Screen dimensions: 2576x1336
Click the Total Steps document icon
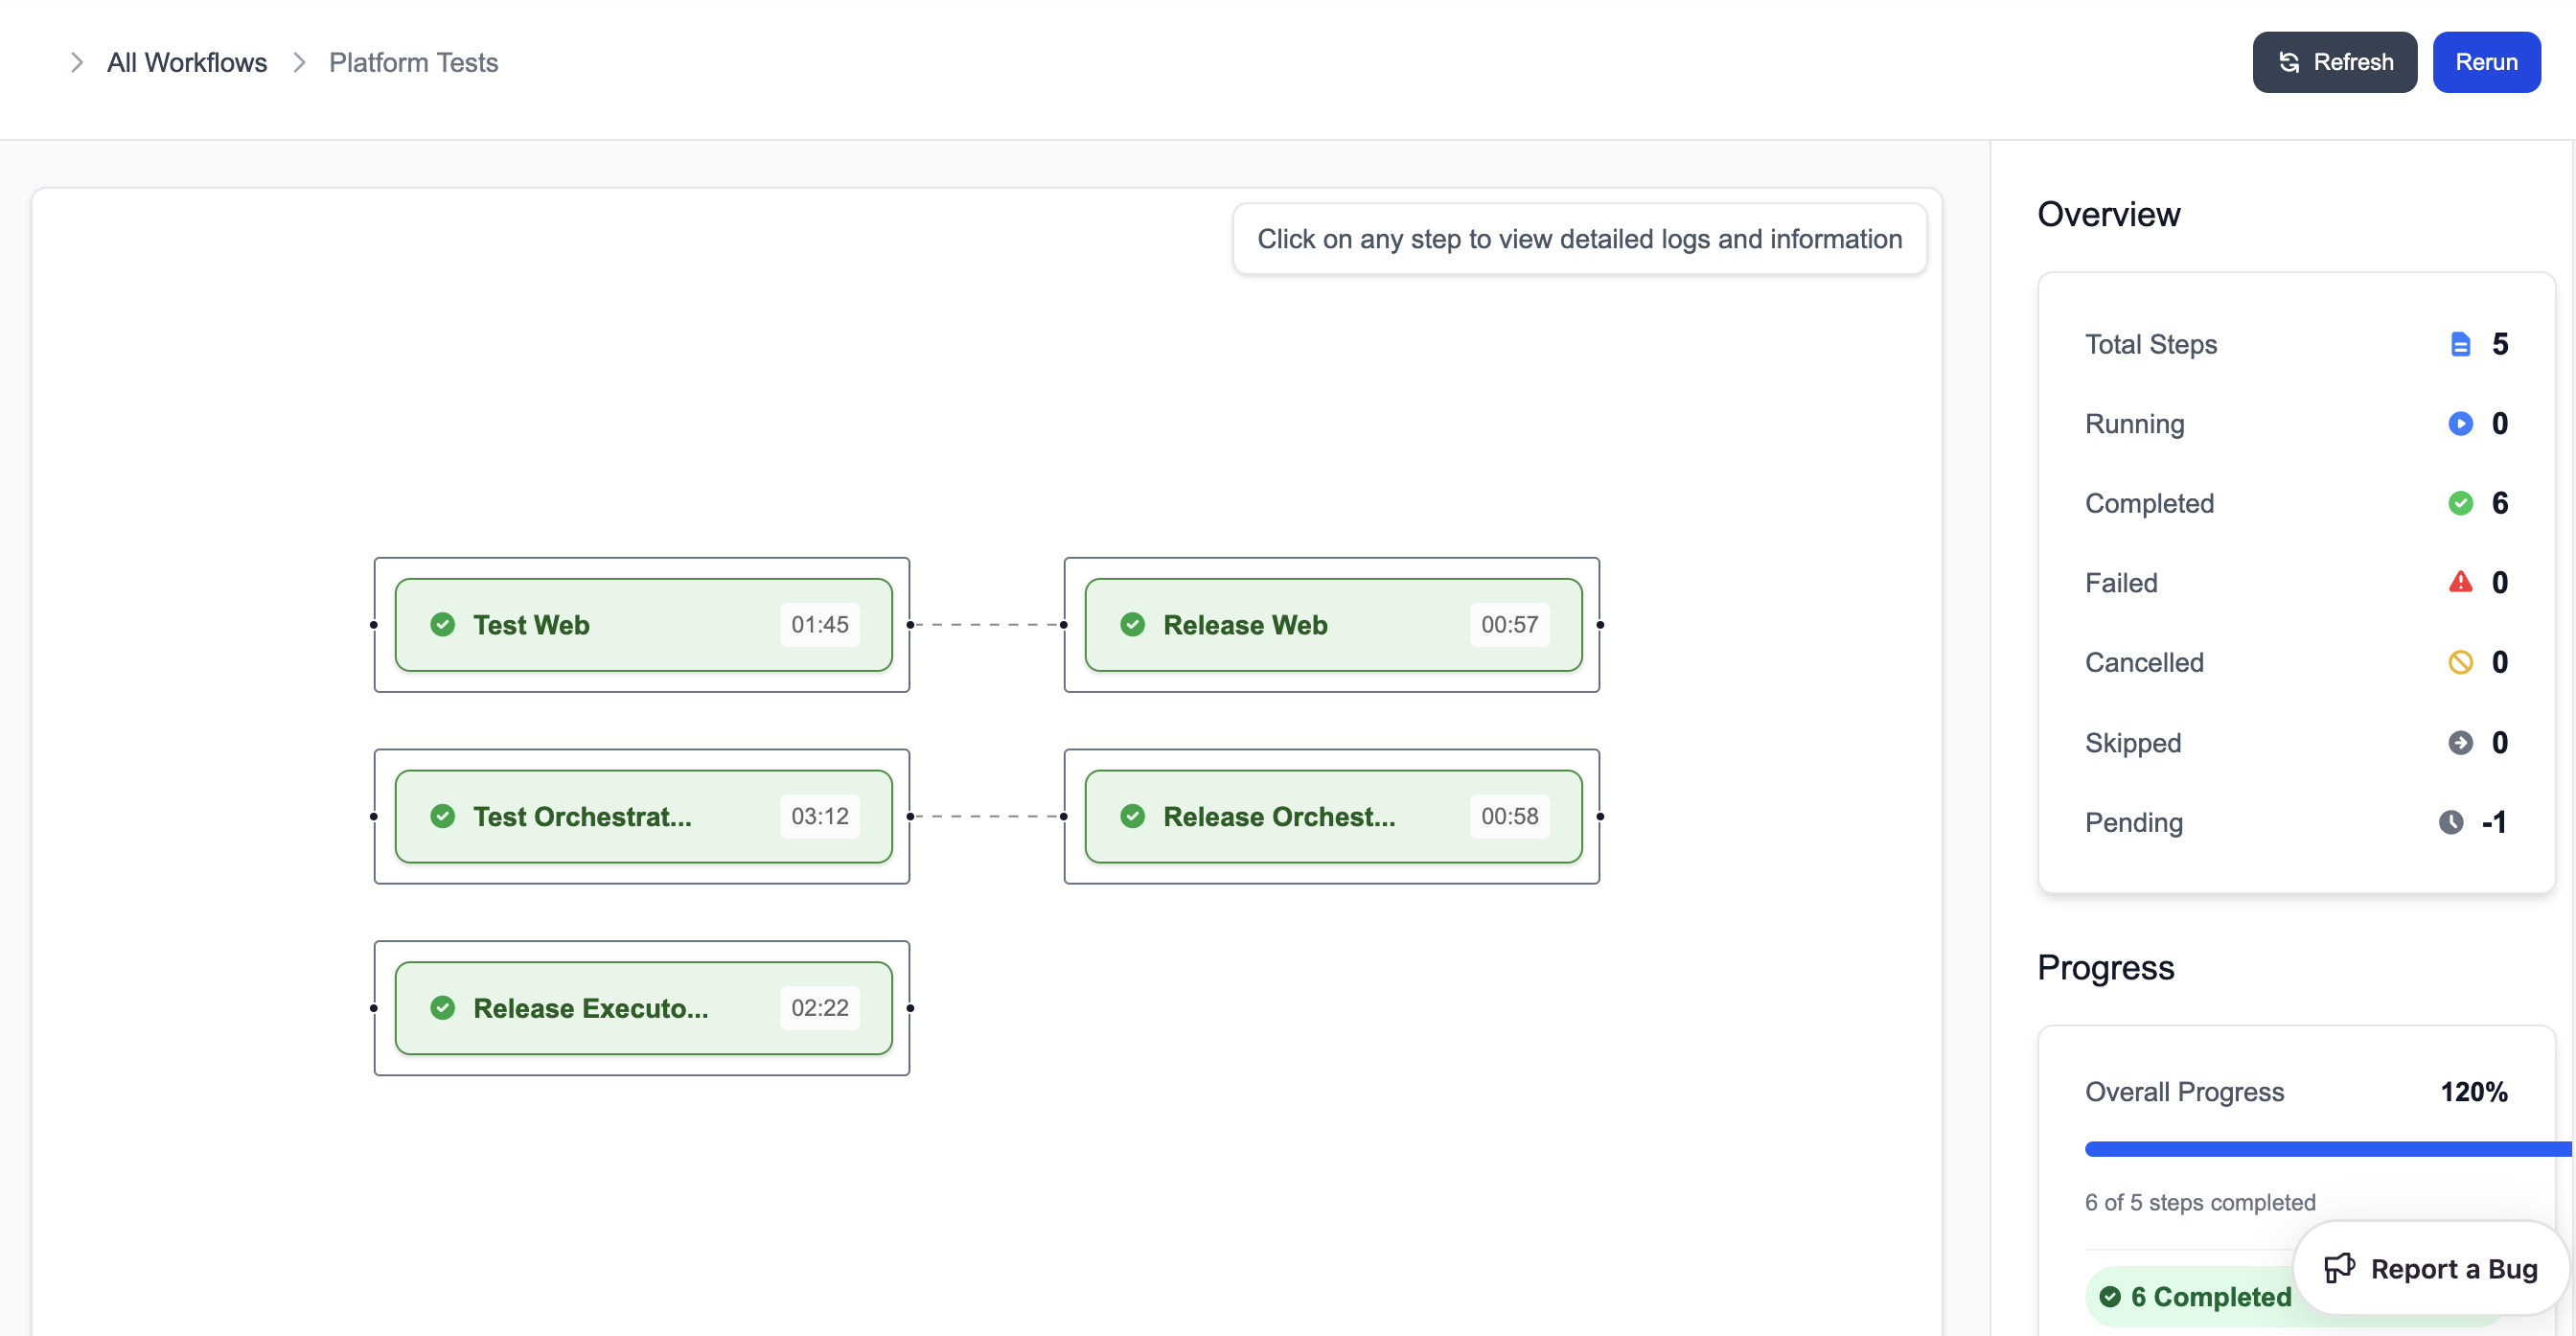point(2460,344)
